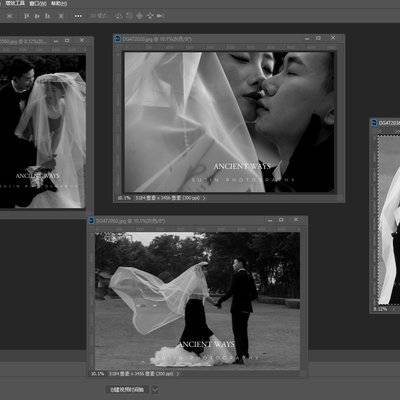Open the 帮助(H) menu
Screen dimensions: 400x400
[59, 4]
